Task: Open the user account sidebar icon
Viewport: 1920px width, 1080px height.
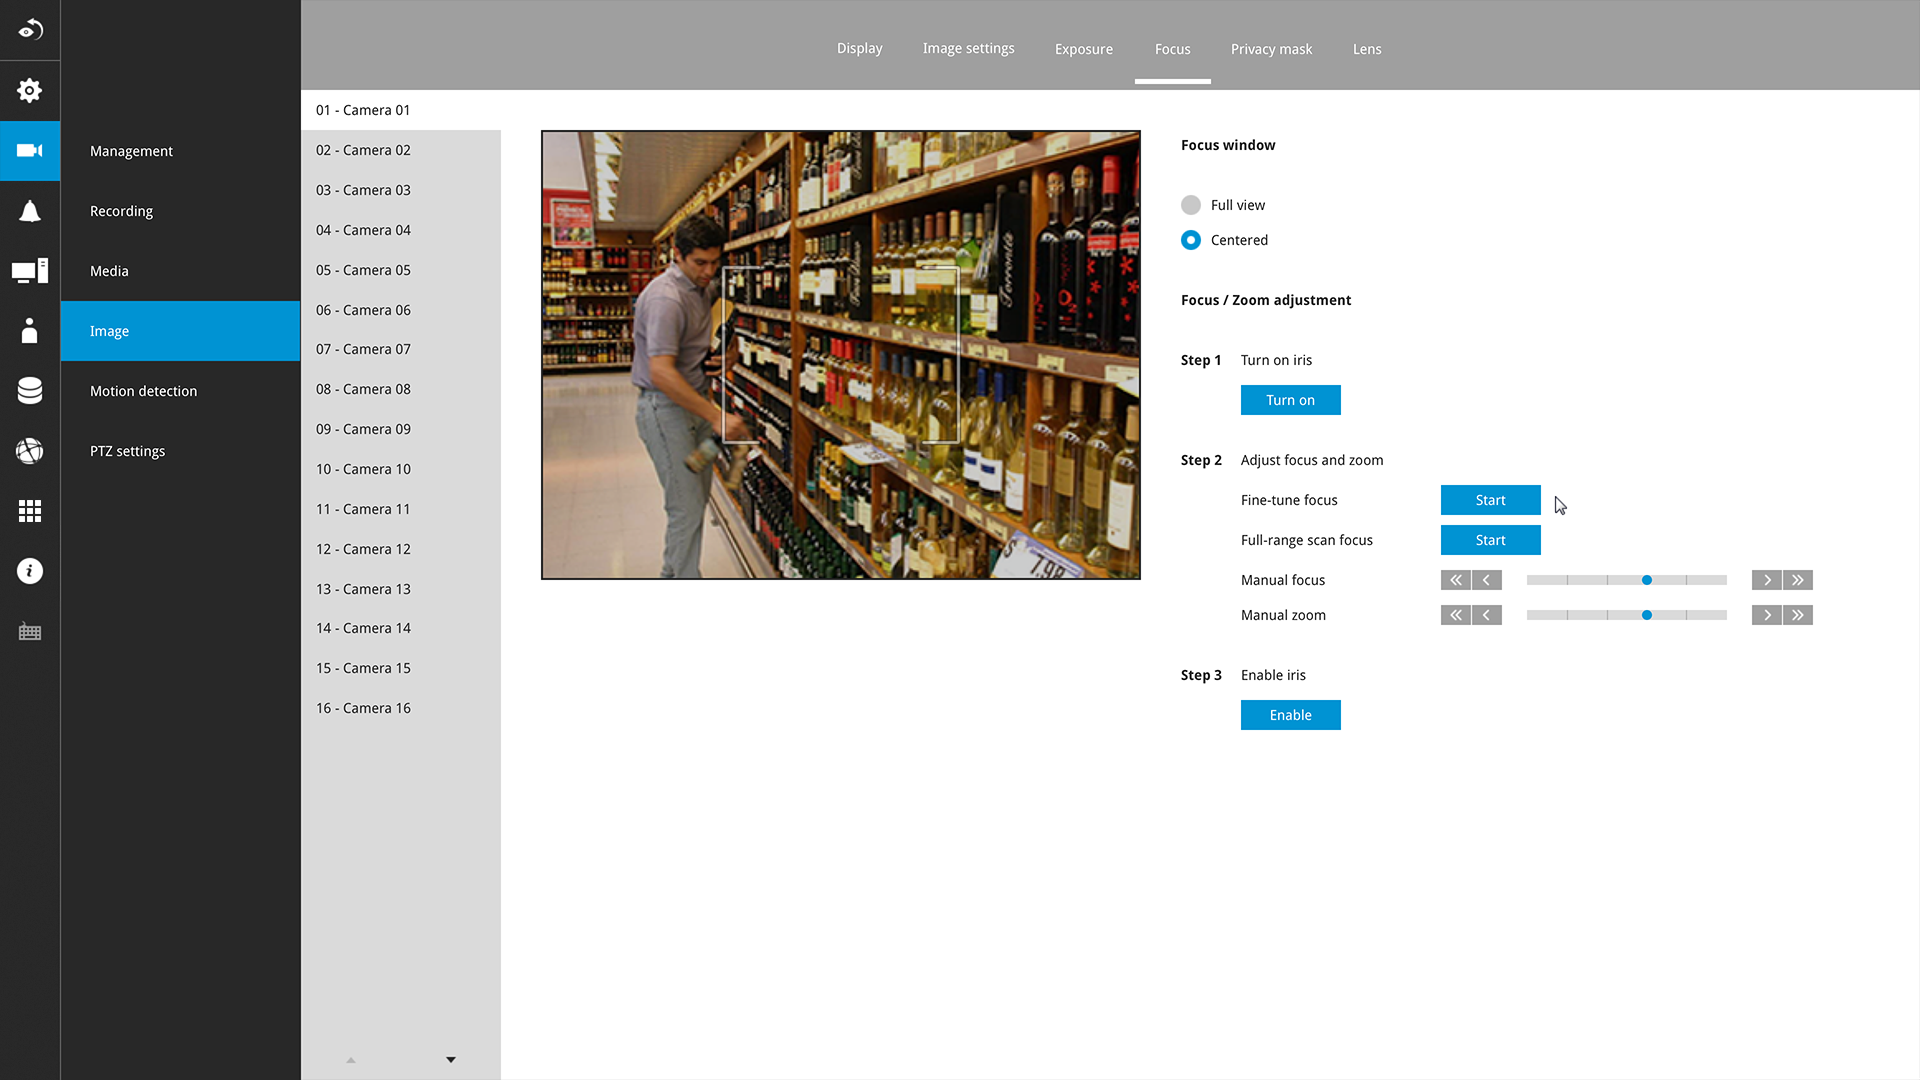Action: pyautogui.click(x=30, y=331)
